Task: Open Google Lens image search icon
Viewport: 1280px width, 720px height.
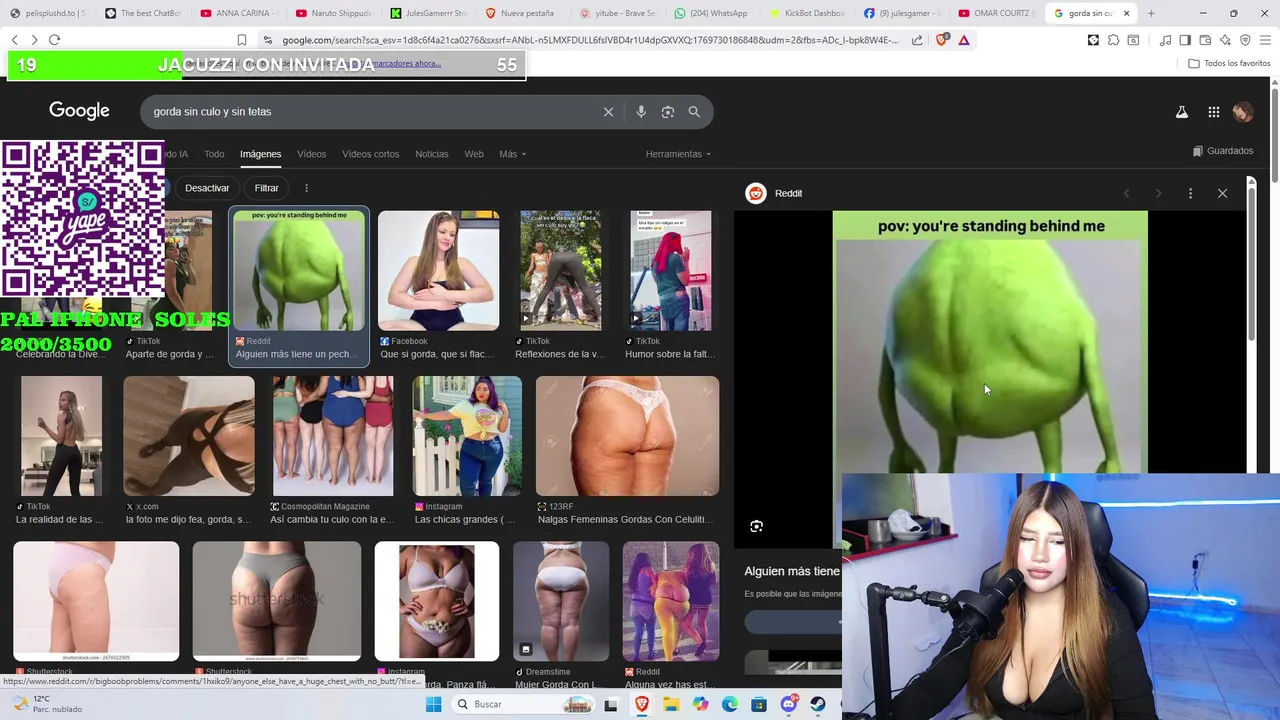Action: pyautogui.click(x=668, y=112)
